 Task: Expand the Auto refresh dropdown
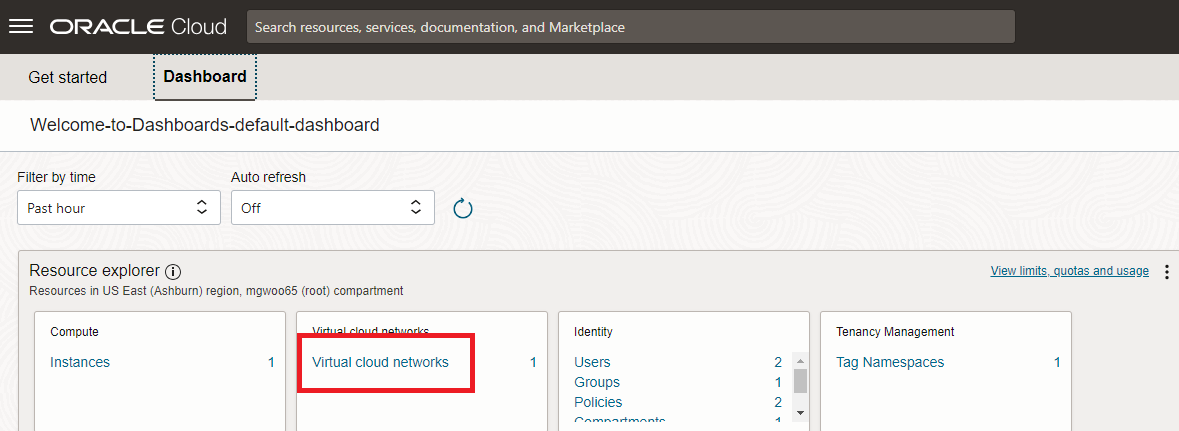[332, 208]
